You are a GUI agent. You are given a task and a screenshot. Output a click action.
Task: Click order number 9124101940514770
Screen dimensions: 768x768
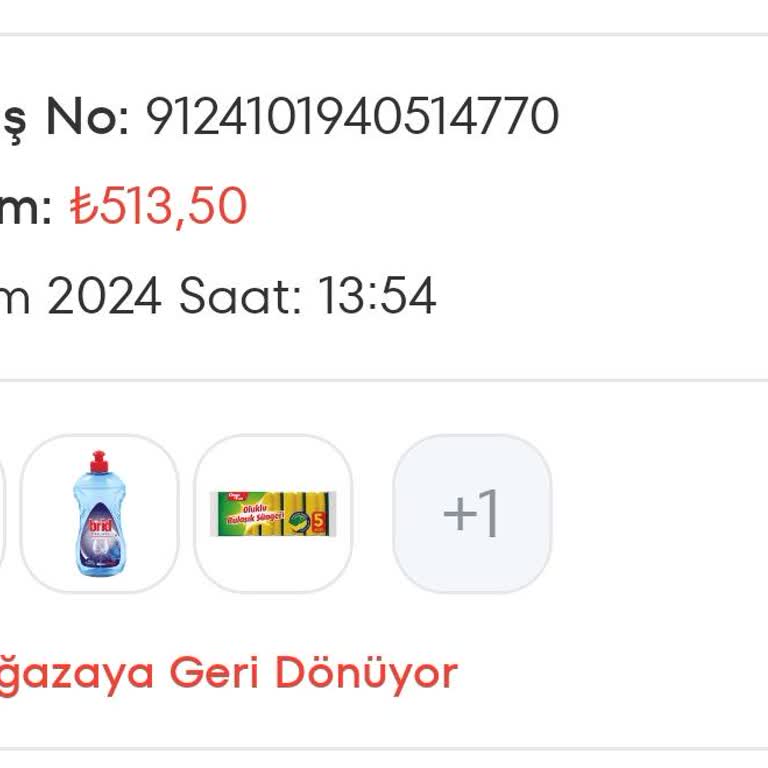pyautogui.click(x=352, y=117)
